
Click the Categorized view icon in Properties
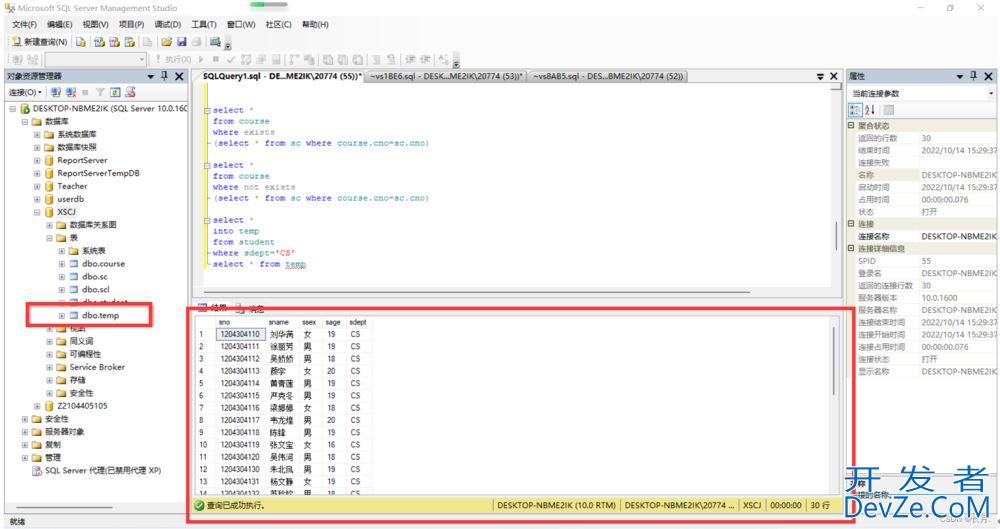point(855,110)
